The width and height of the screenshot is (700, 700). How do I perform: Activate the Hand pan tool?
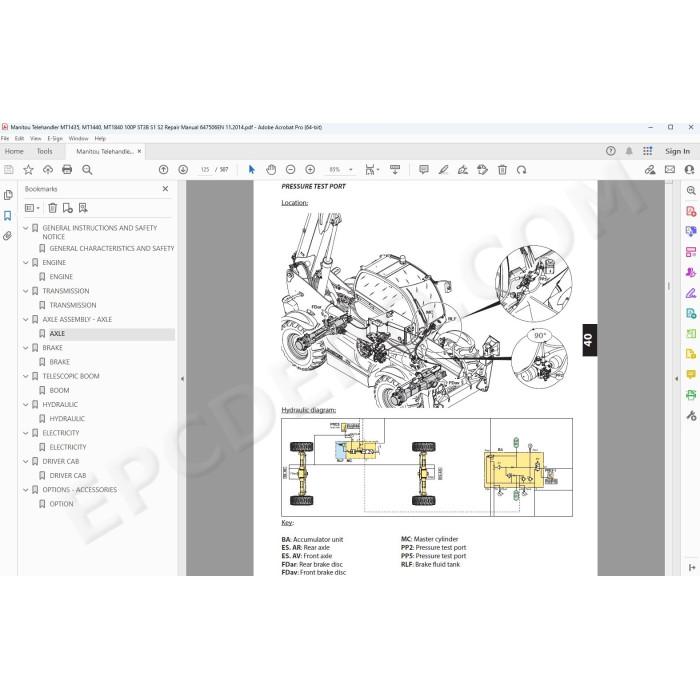[x=271, y=170]
